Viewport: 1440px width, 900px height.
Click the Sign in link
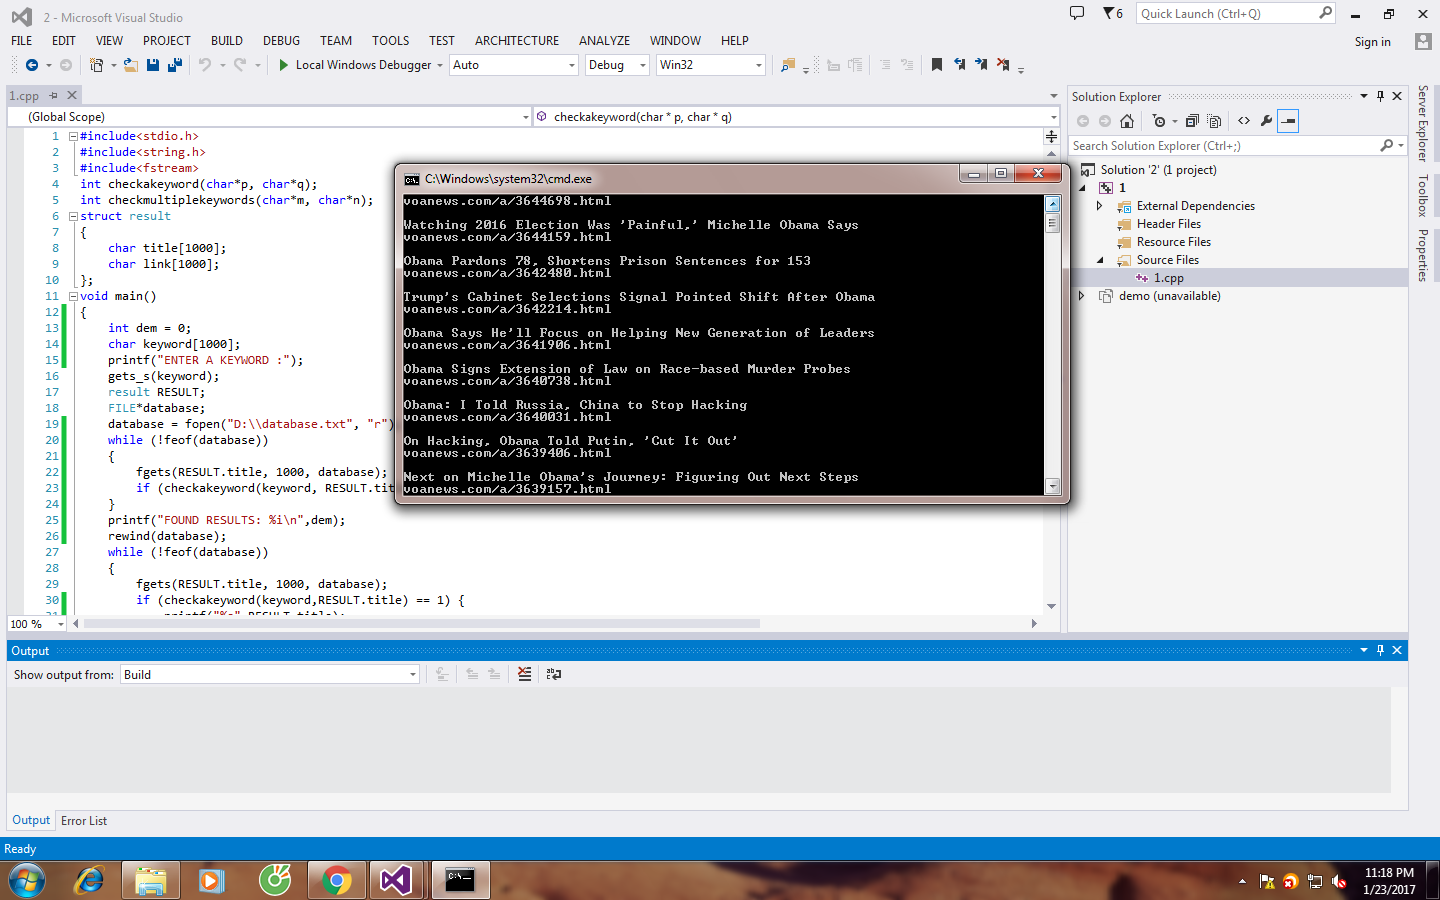pyautogui.click(x=1372, y=42)
